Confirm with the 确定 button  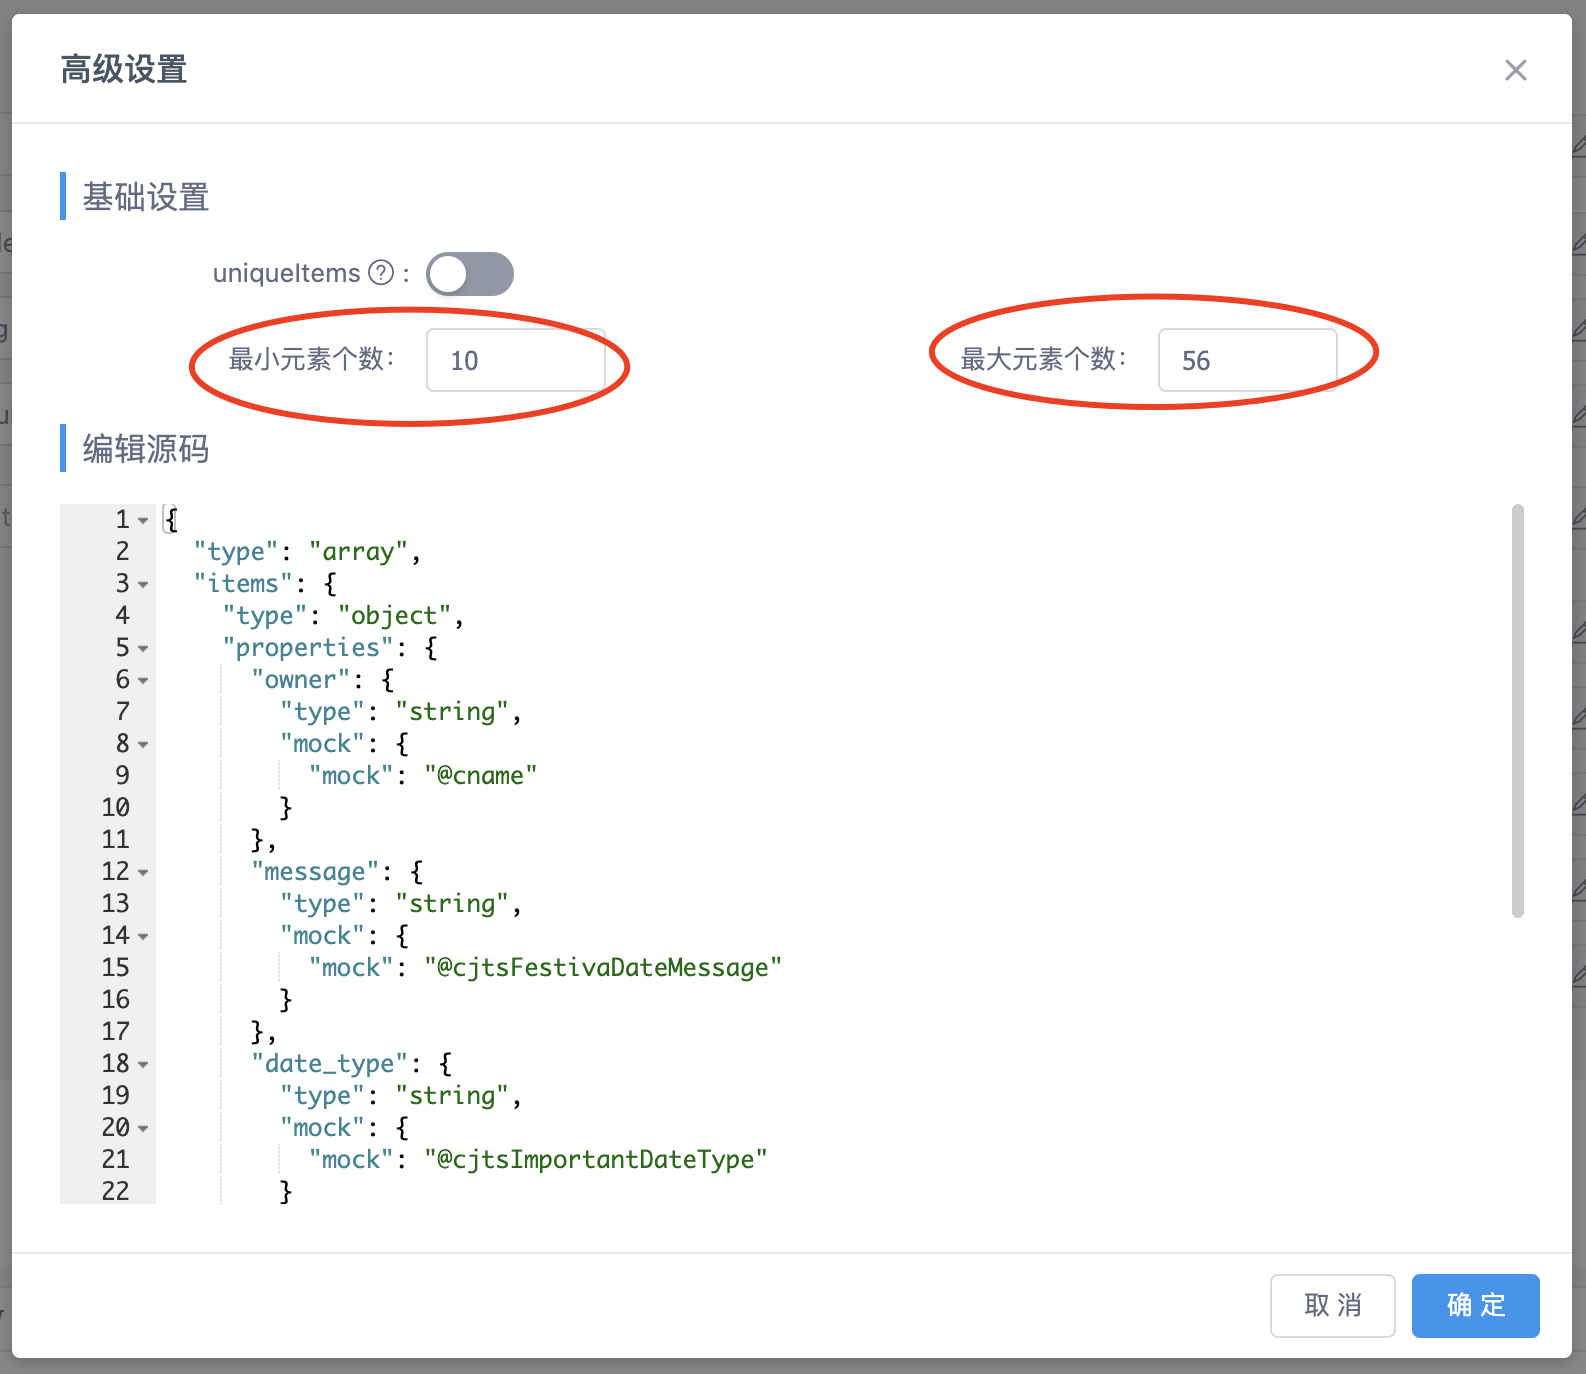pyautogui.click(x=1476, y=1305)
